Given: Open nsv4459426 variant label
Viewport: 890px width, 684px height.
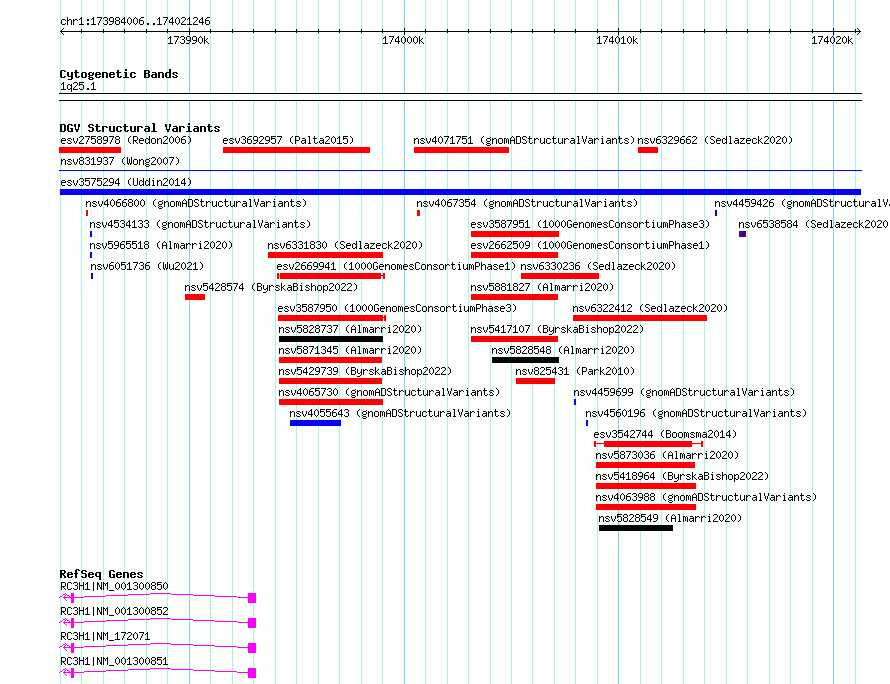Looking at the screenshot, I should [x=802, y=203].
